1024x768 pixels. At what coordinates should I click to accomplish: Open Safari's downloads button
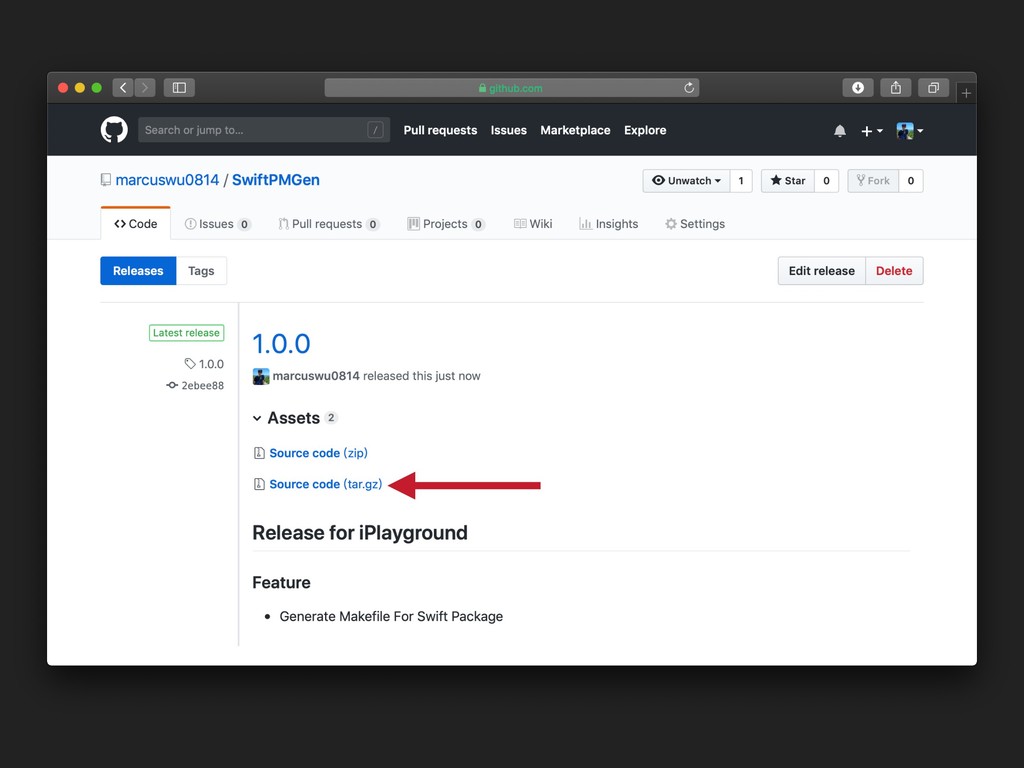pos(858,88)
